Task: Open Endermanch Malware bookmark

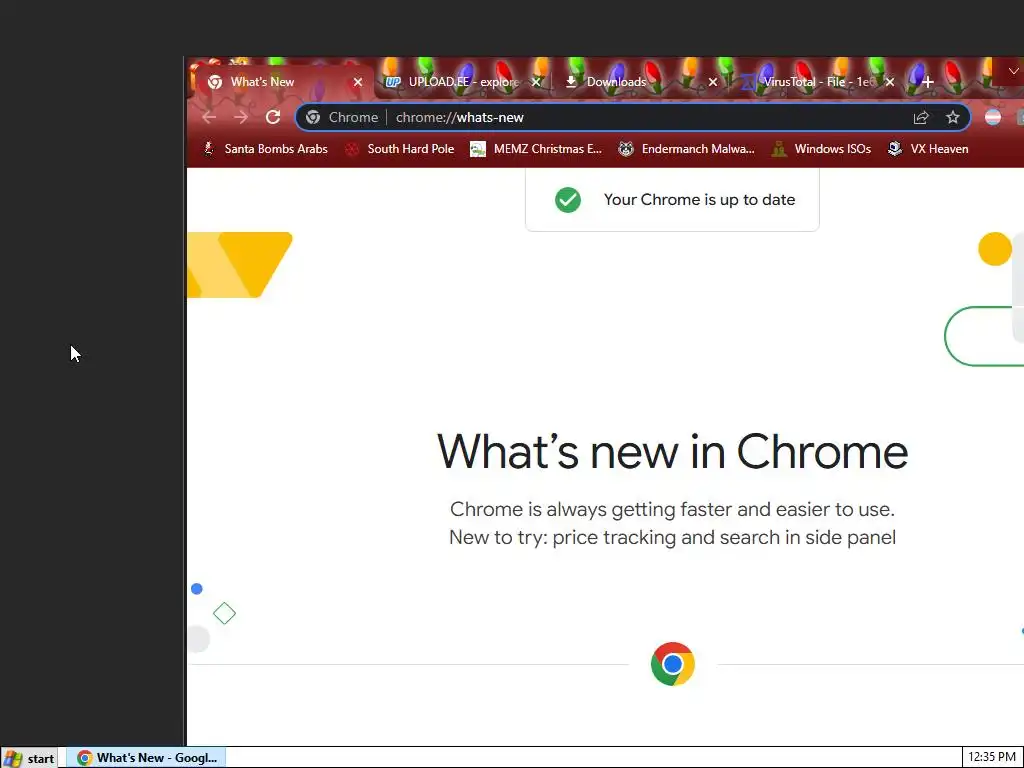Action: click(686, 149)
